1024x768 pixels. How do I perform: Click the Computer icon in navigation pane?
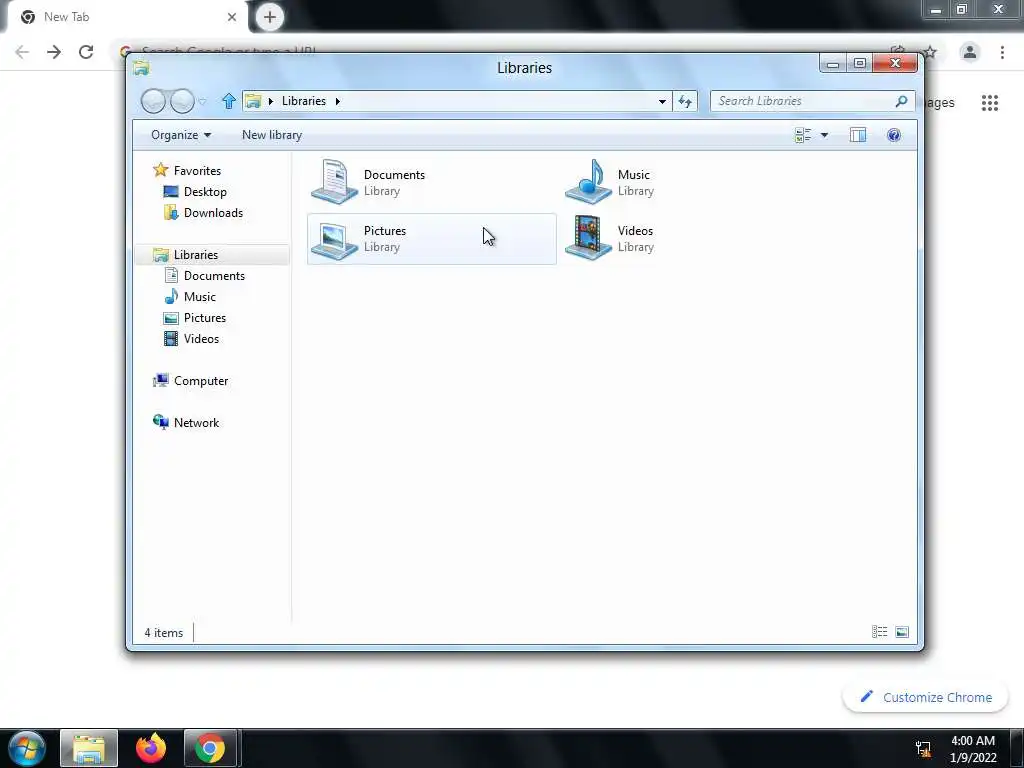click(x=161, y=381)
